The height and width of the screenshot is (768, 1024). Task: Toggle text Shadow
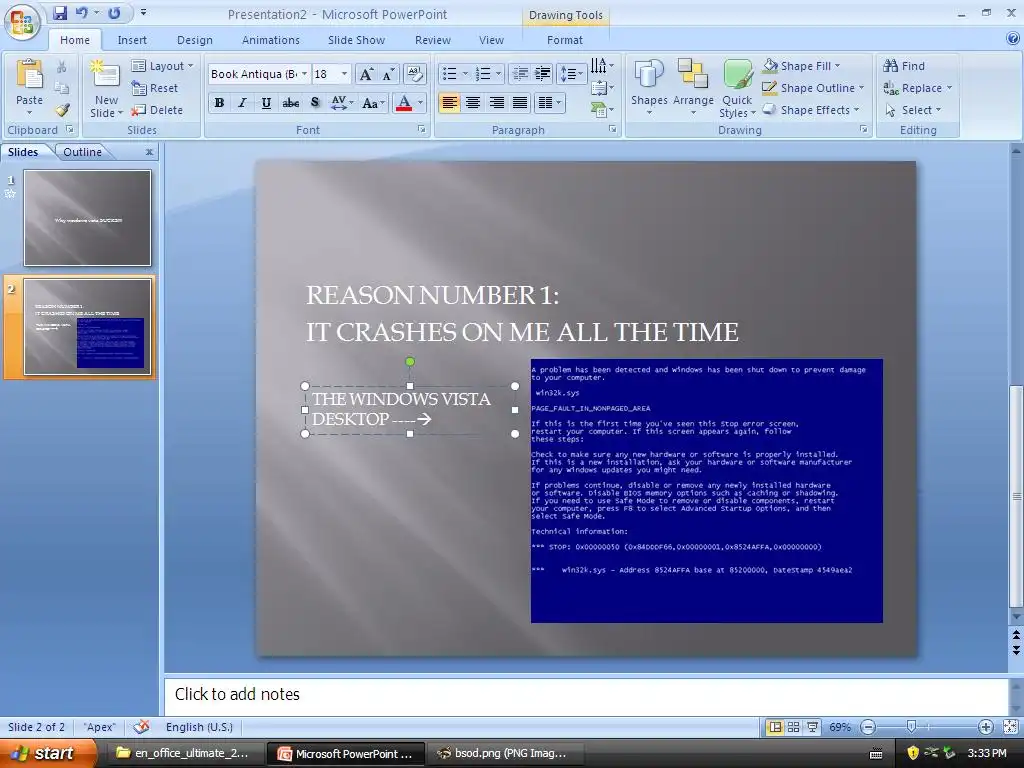pyautogui.click(x=315, y=103)
